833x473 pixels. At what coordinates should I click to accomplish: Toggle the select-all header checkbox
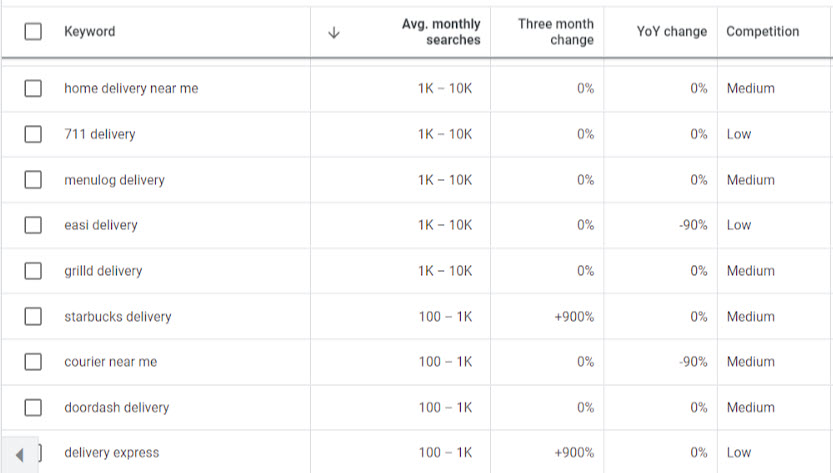[x=33, y=32]
